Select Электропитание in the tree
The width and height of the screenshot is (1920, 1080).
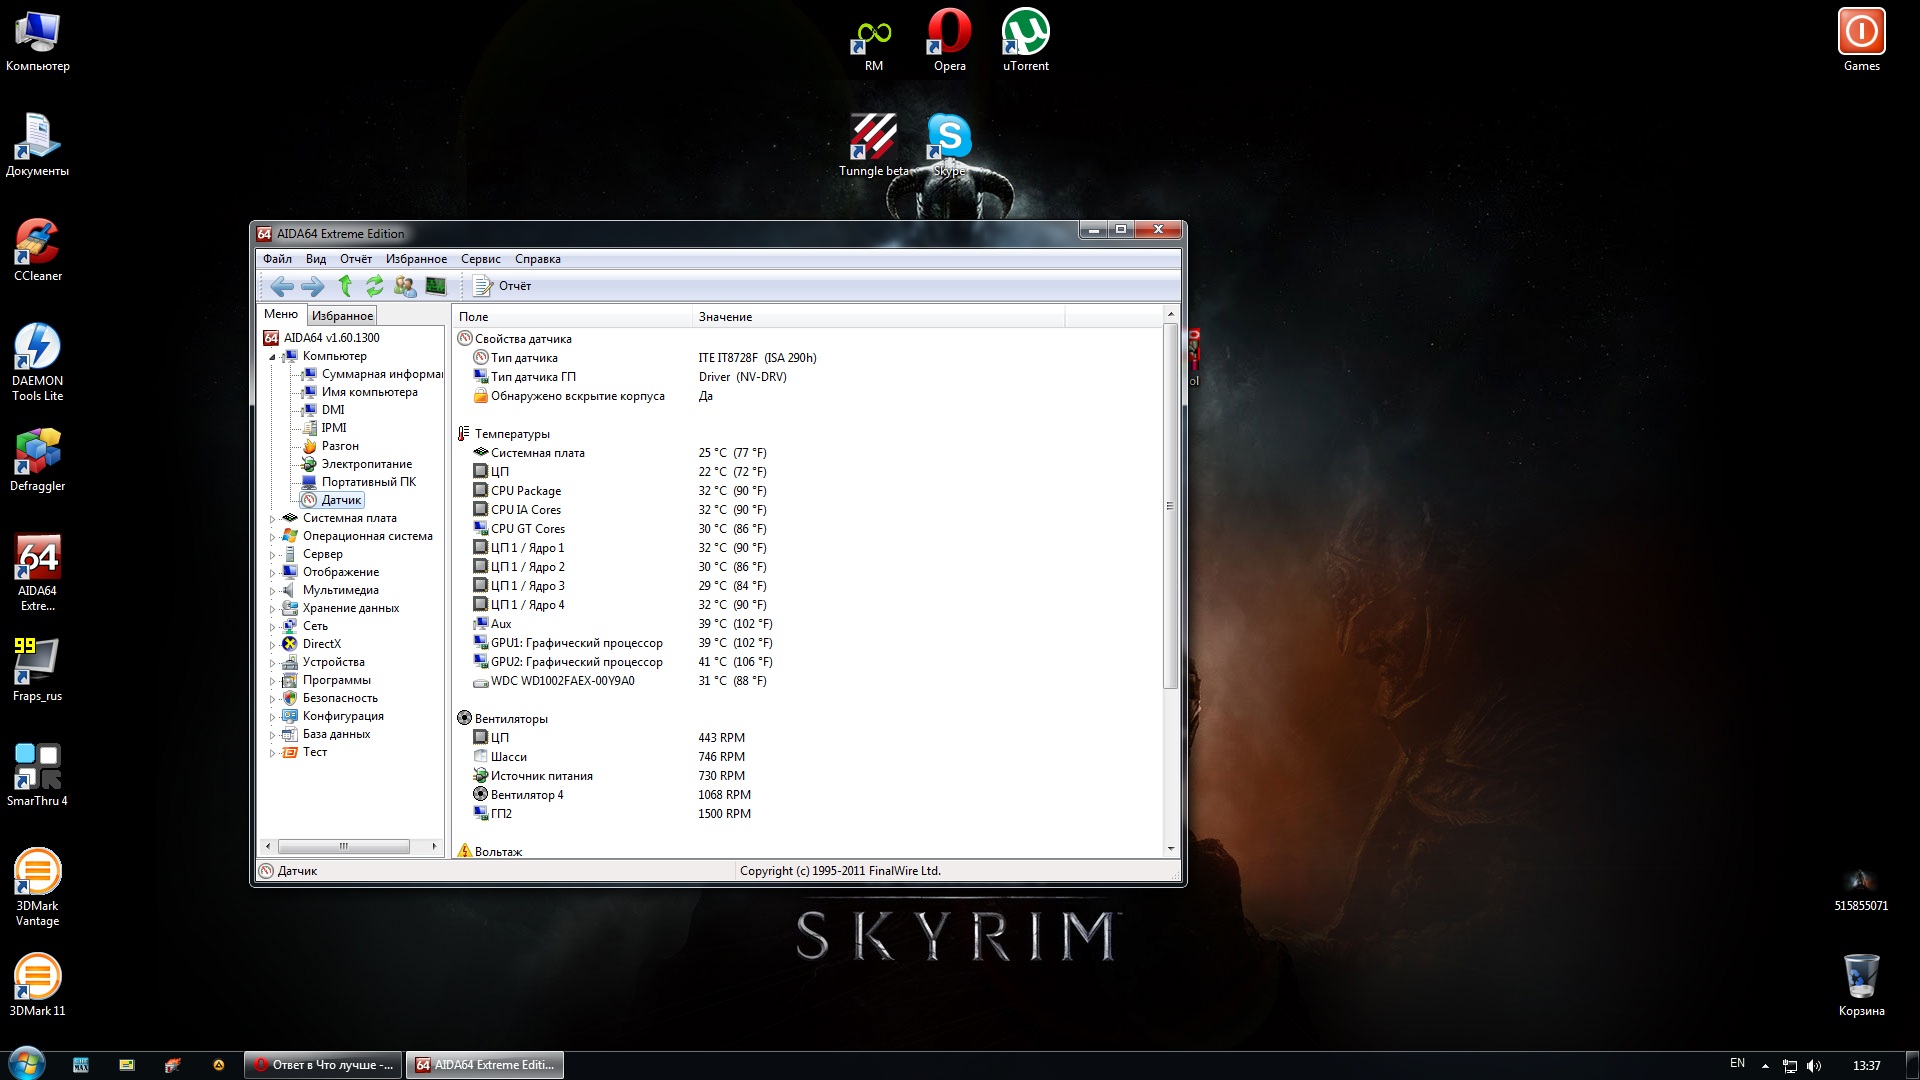coord(366,464)
